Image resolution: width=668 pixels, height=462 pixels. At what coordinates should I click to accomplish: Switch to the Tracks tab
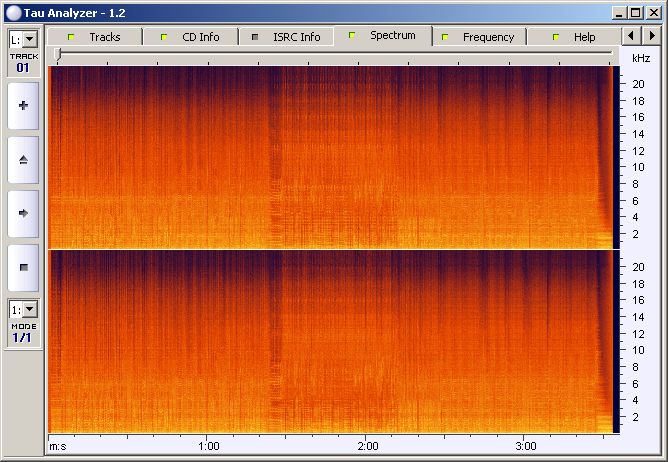pyautogui.click(x=94, y=37)
